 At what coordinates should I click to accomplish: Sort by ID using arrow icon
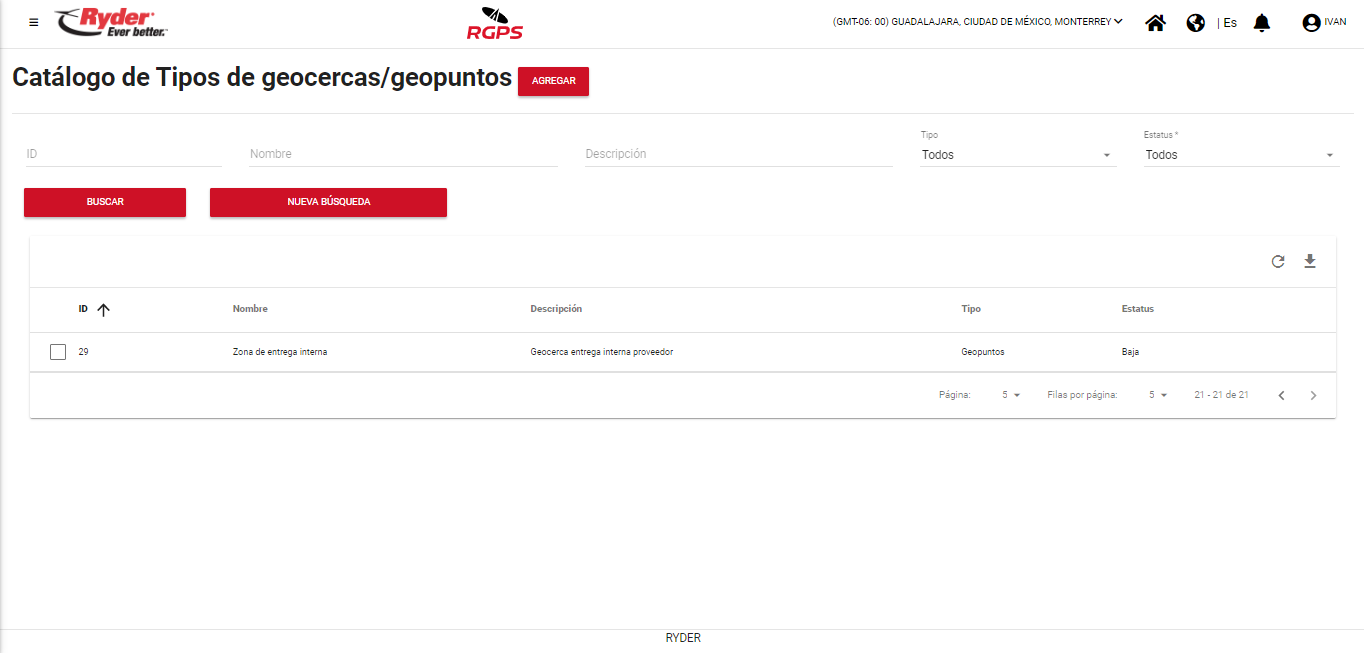coord(103,310)
